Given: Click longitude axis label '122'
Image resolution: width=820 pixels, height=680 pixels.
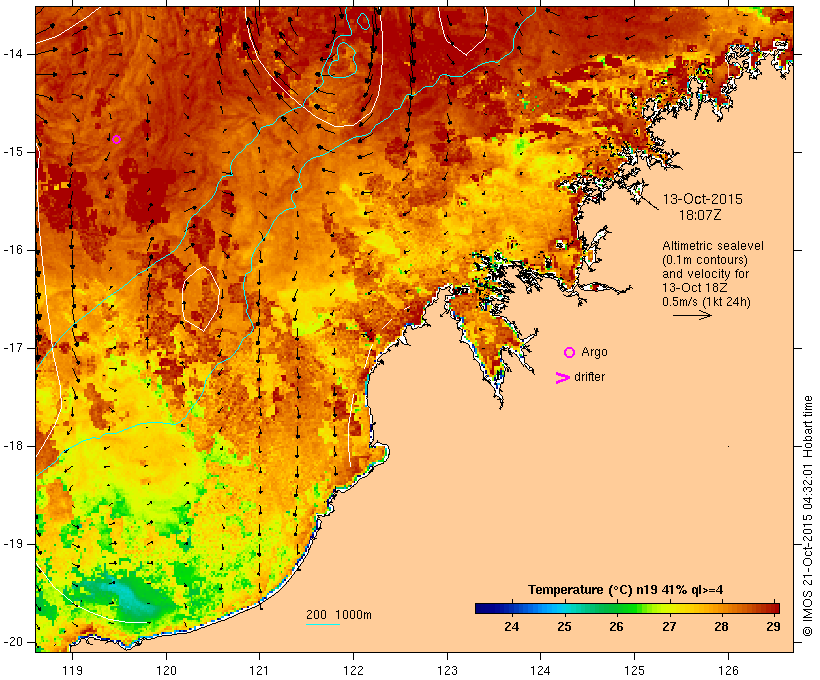Looking at the screenshot, I should [x=353, y=670].
